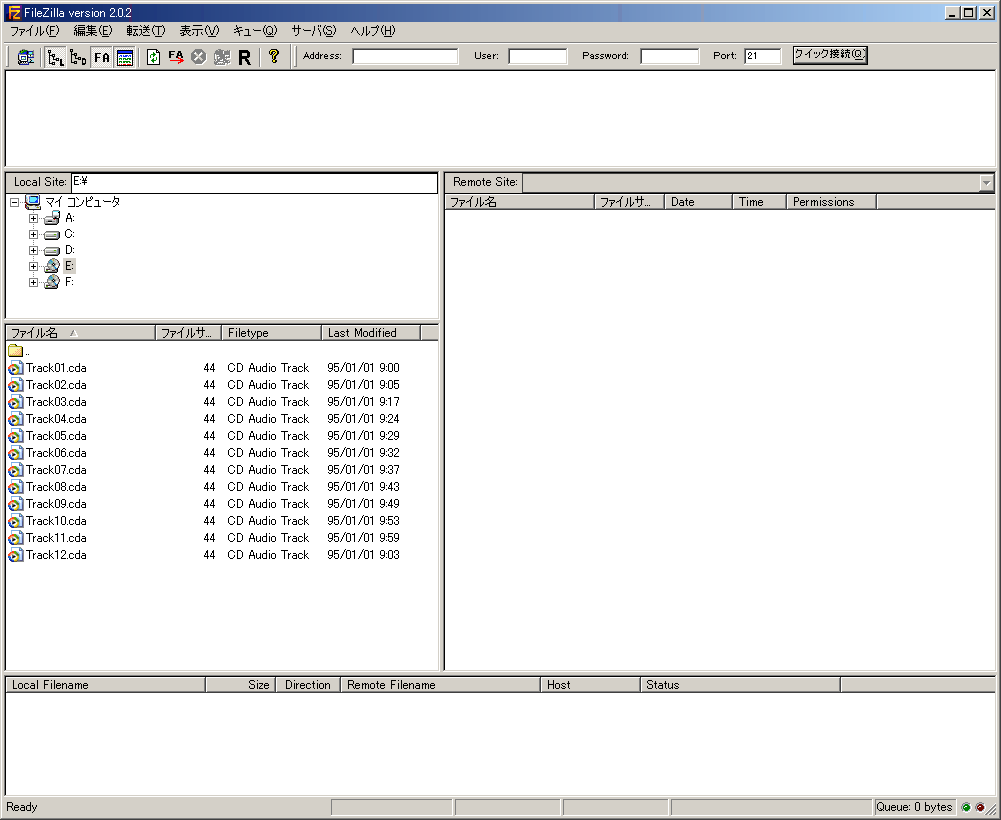Viewport: 1001px width, 820px height.
Task: Open help with the question mark icon
Action: click(274, 56)
